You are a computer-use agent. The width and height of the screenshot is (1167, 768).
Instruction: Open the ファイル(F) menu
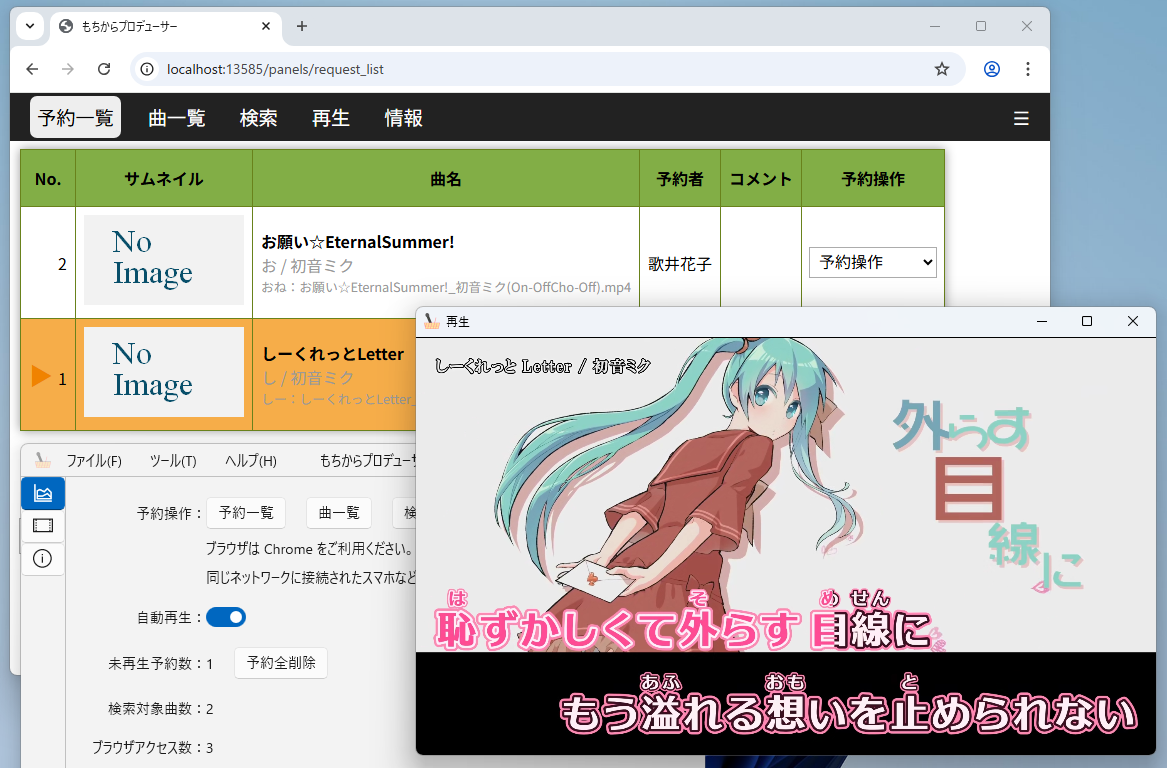pos(94,461)
